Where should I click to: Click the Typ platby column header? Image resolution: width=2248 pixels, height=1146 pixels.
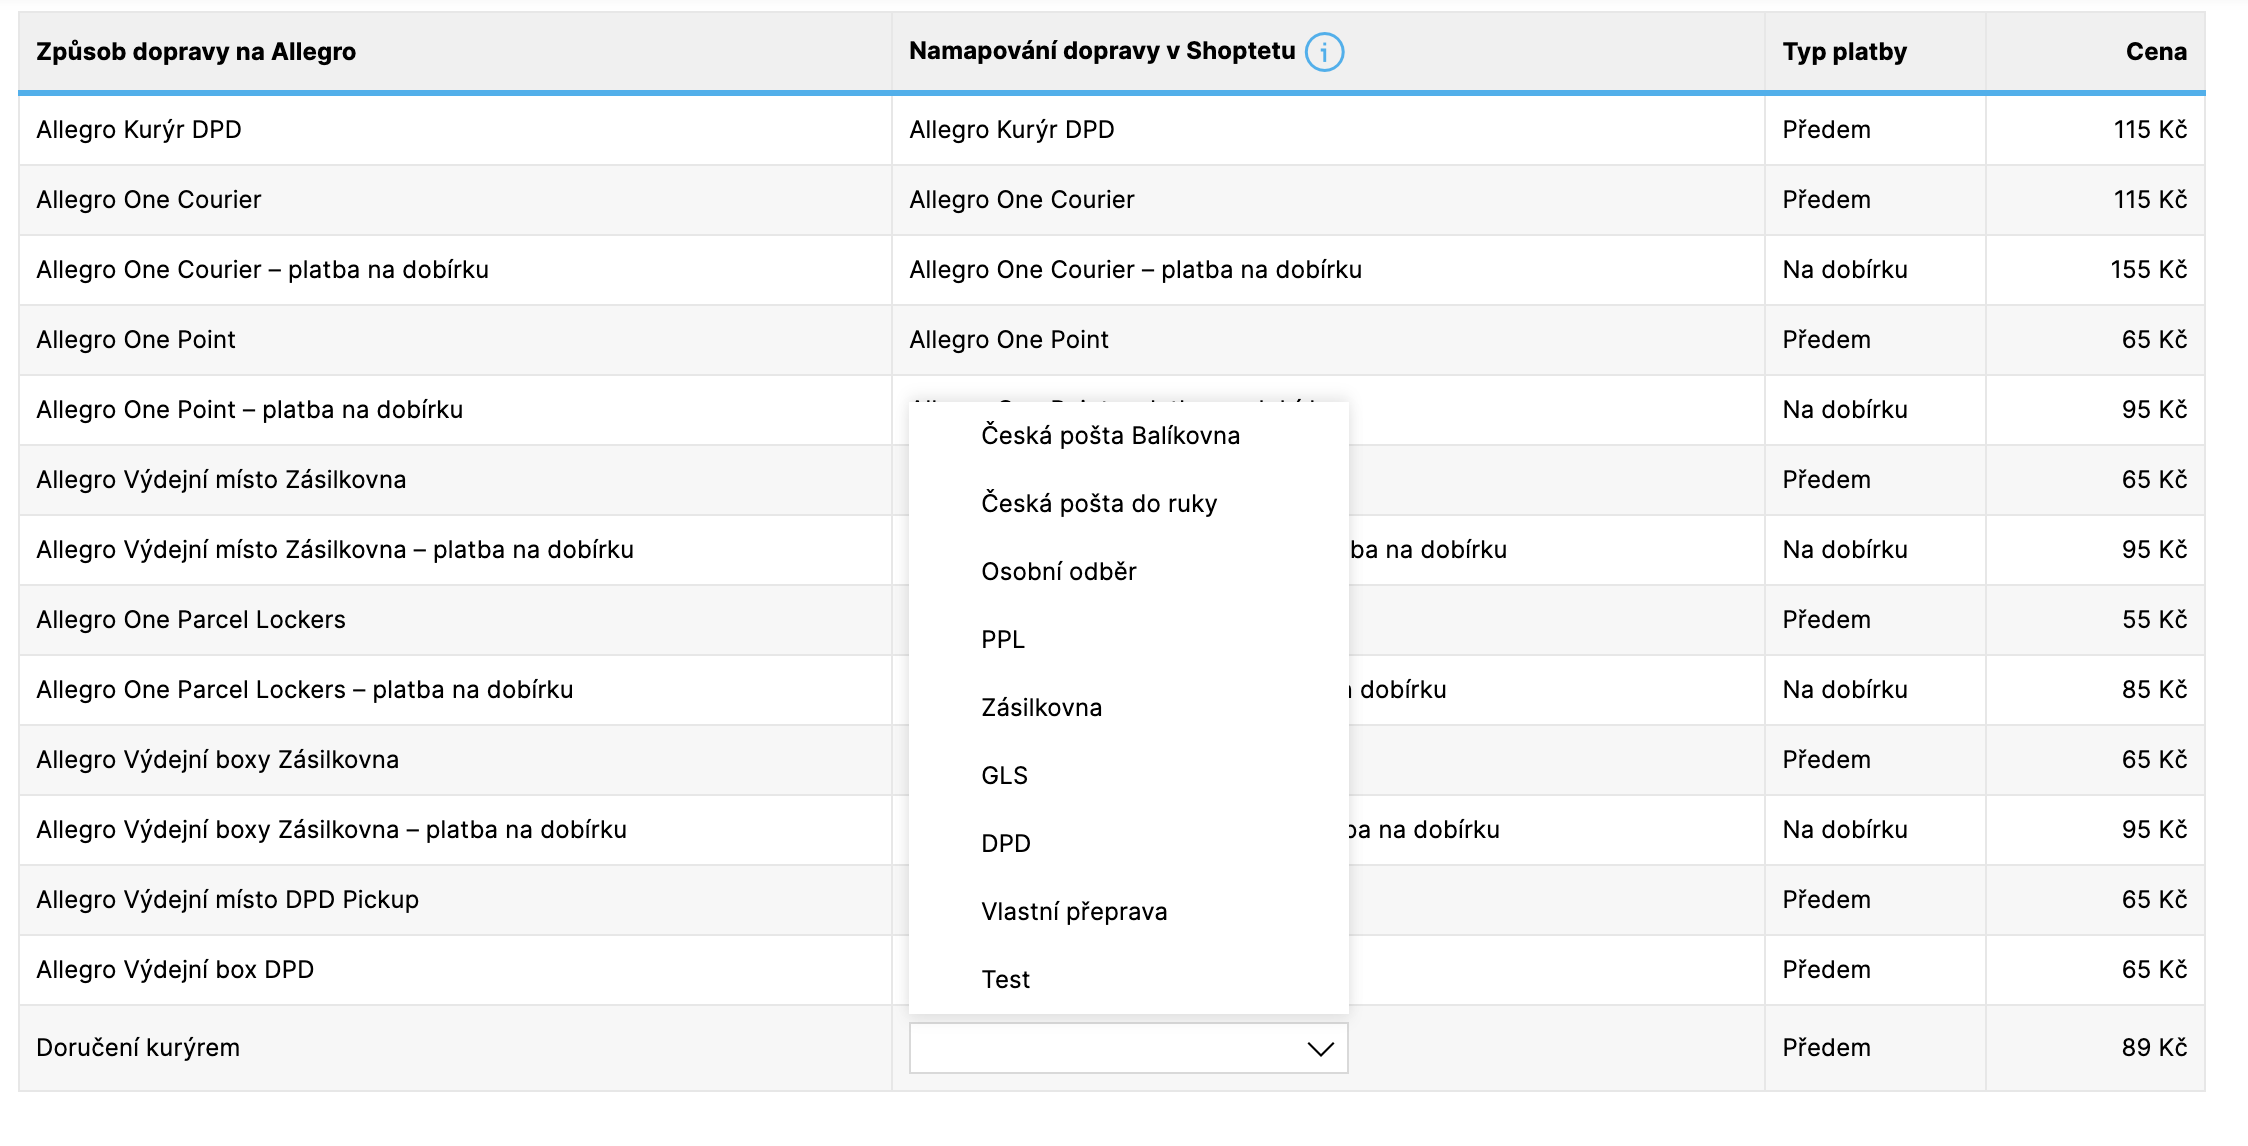click(x=1844, y=52)
